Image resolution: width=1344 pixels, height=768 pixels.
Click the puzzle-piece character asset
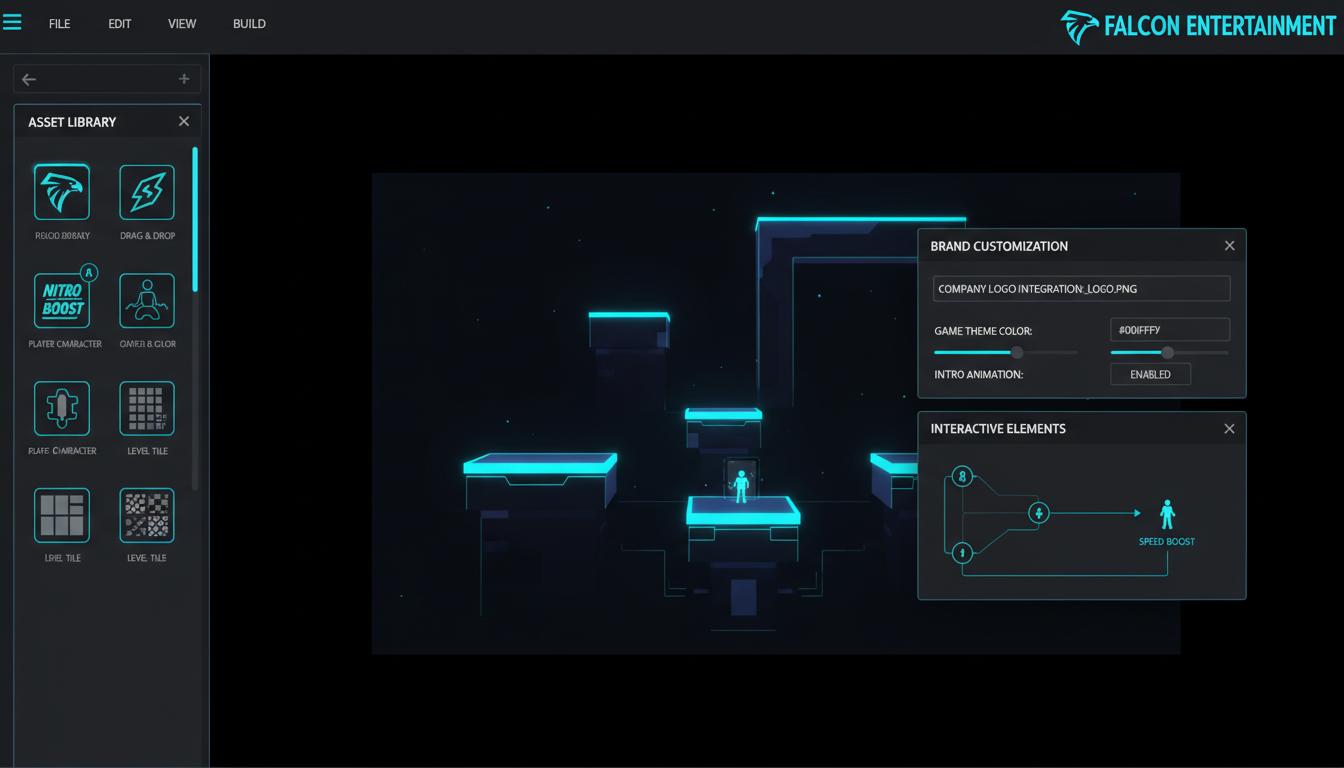61,408
